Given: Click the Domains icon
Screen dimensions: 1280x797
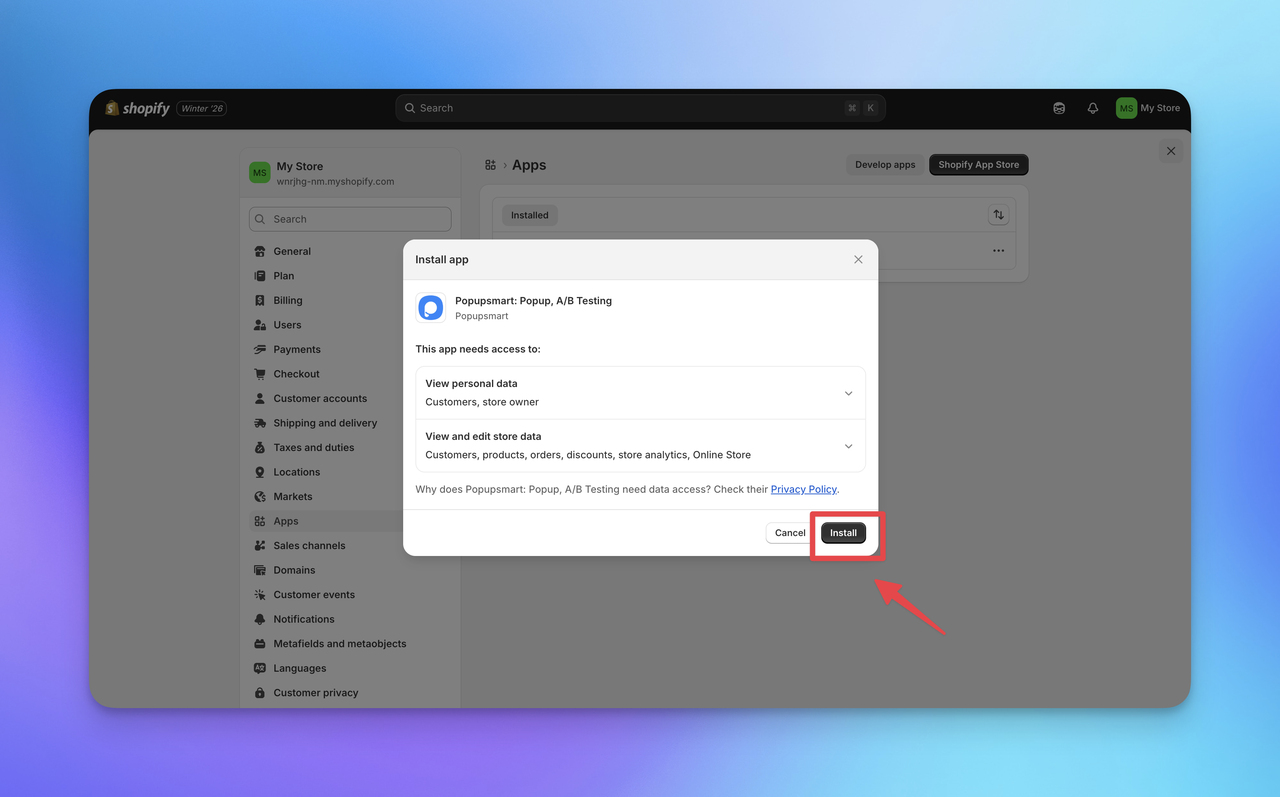Looking at the screenshot, I should tap(260, 570).
